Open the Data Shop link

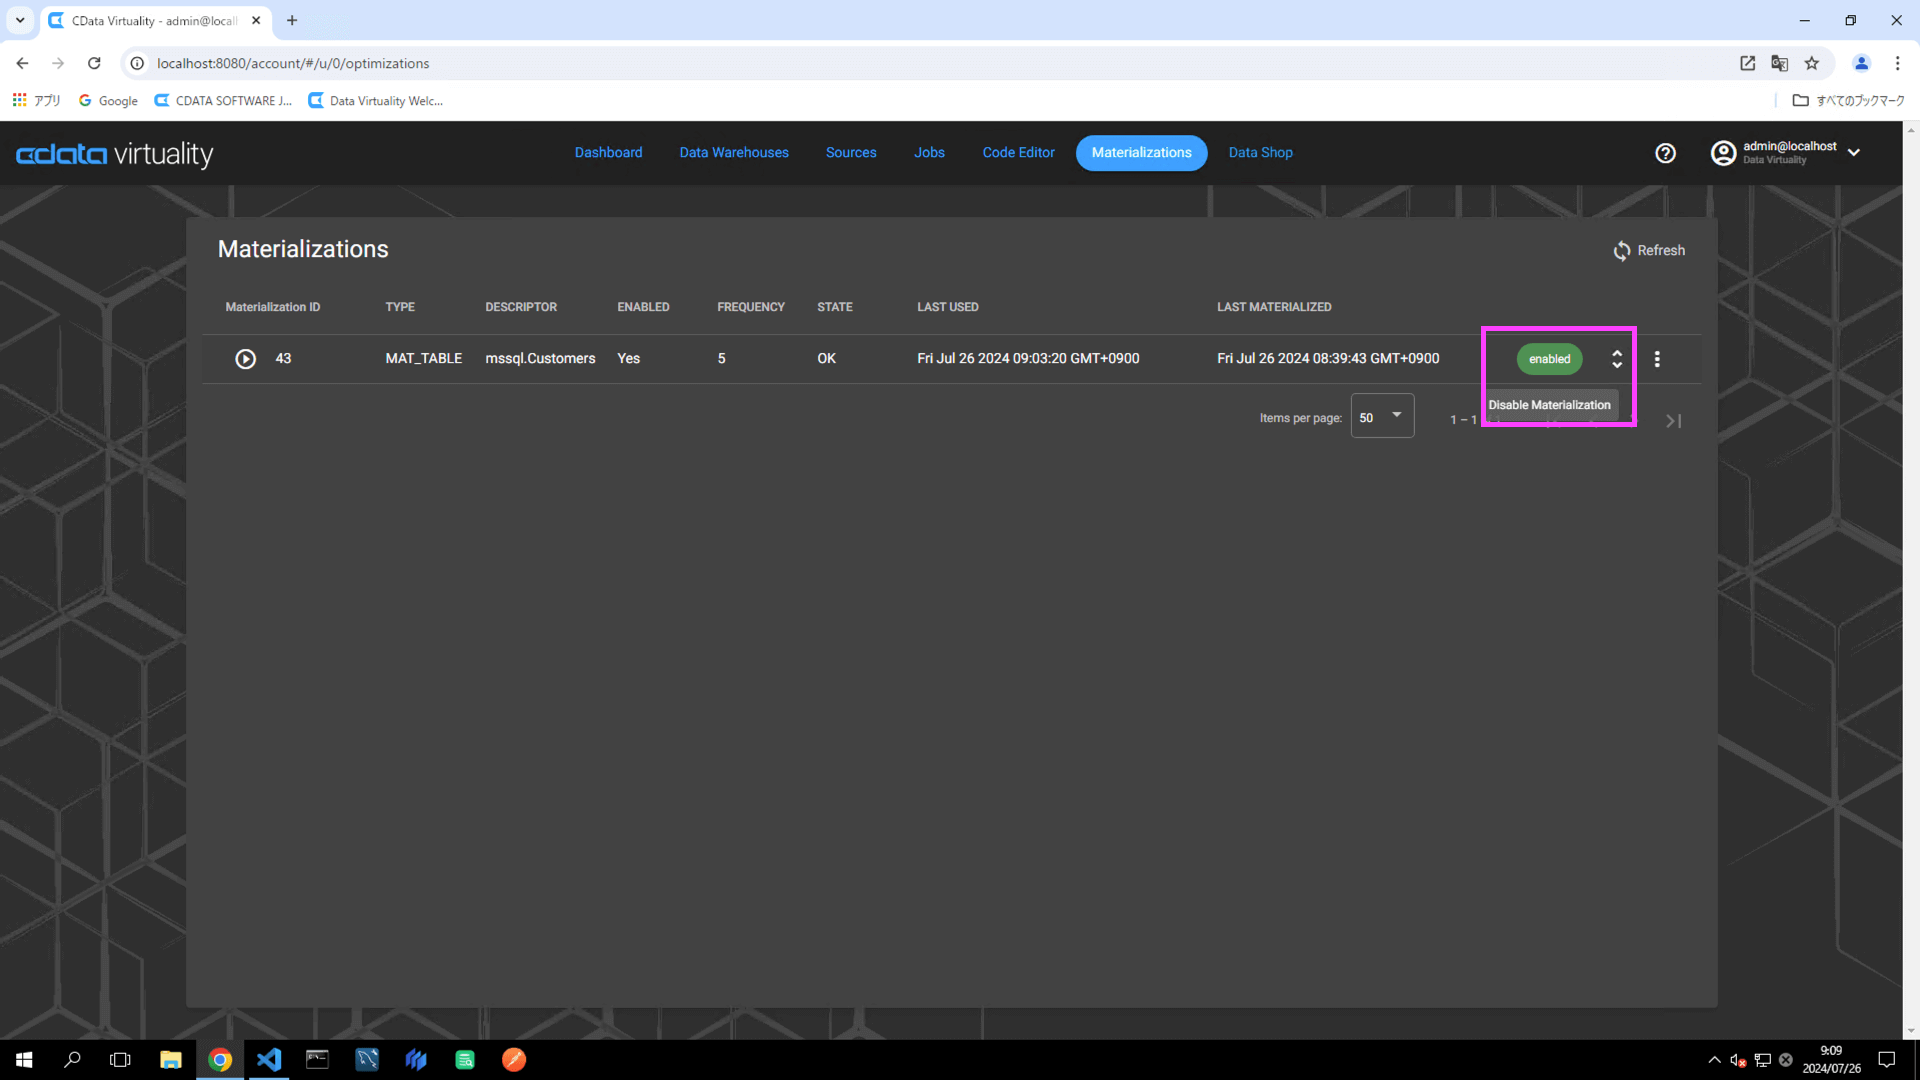[1260, 153]
